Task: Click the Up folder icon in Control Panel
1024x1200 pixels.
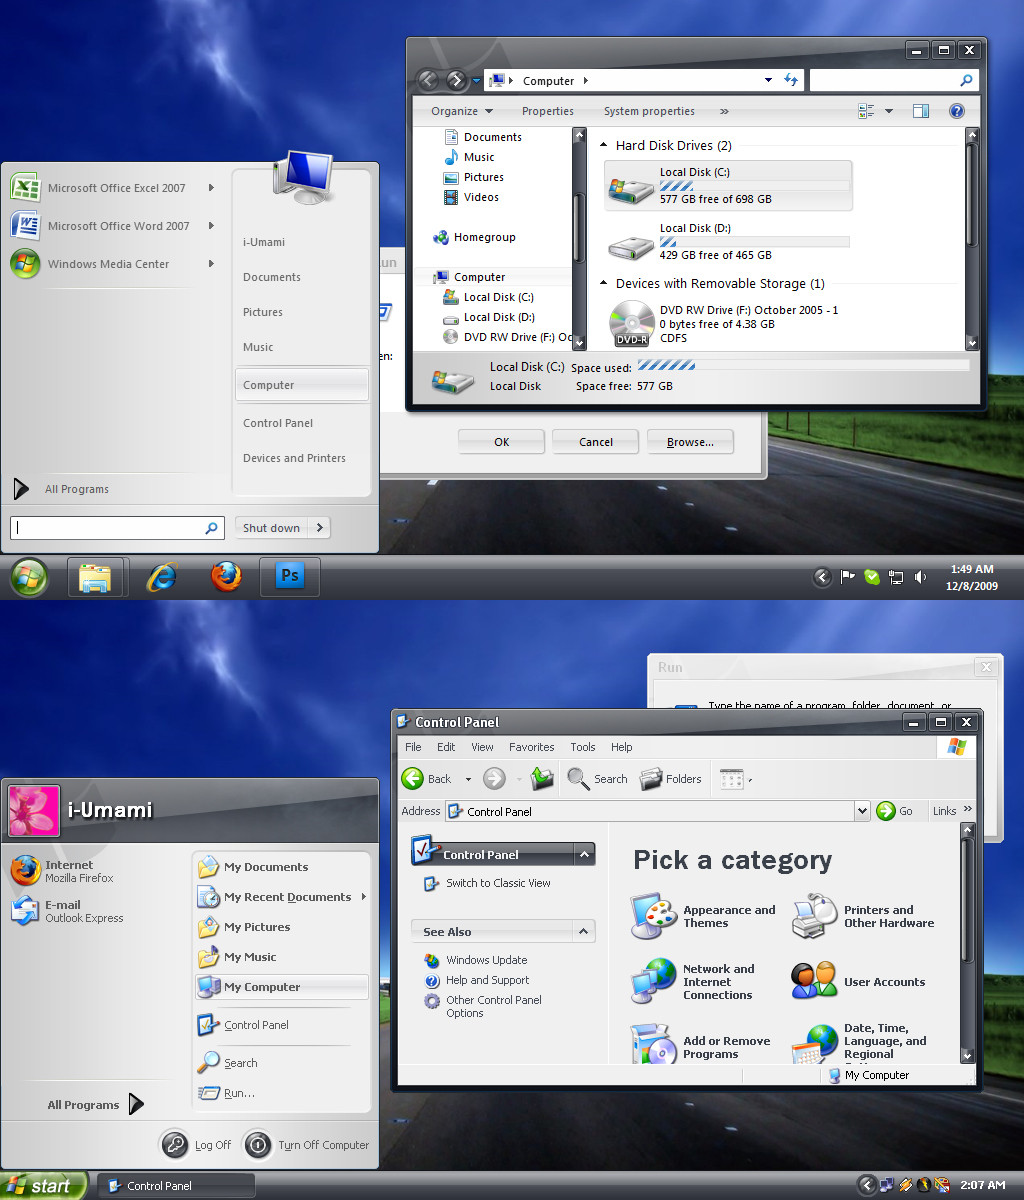Action: pos(542,779)
